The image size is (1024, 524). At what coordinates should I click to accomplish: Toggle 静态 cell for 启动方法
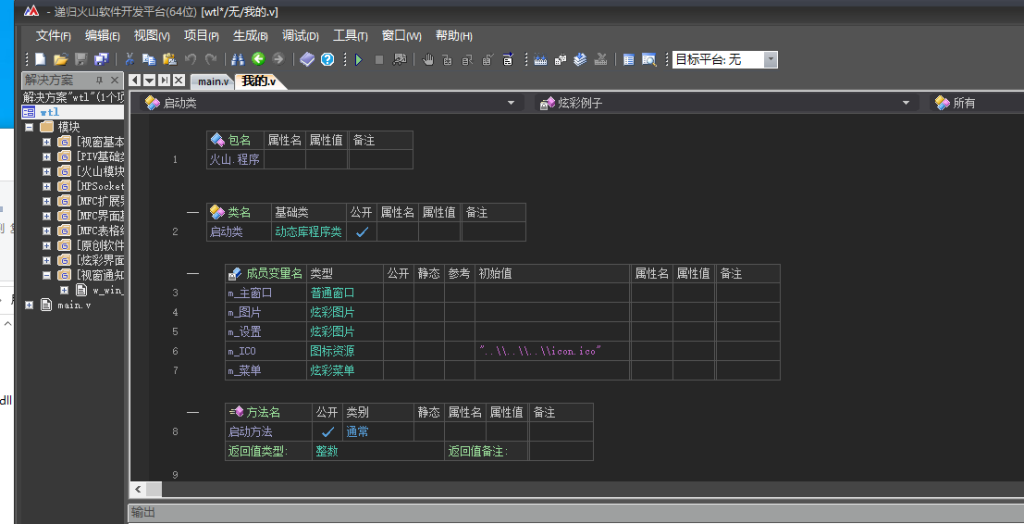tap(429, 431)
